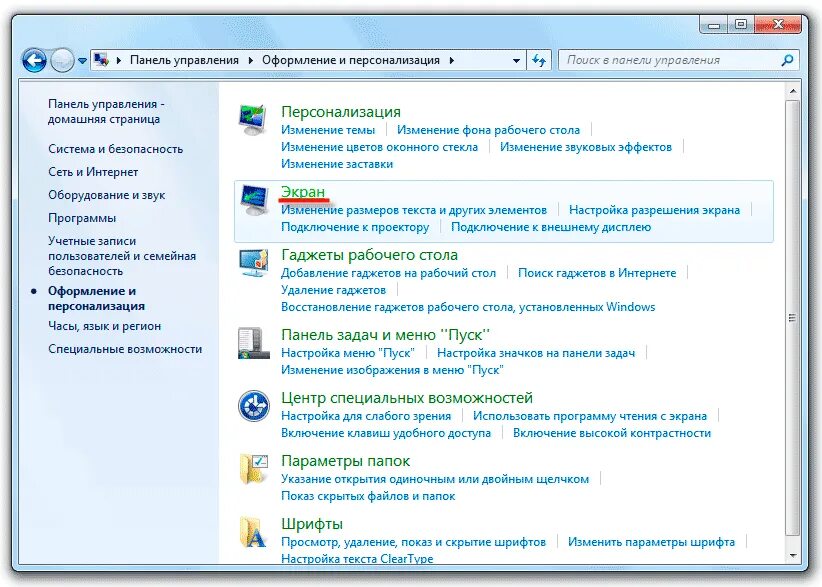Click Изменение размеров текста и других элементов

coord(414,210)
